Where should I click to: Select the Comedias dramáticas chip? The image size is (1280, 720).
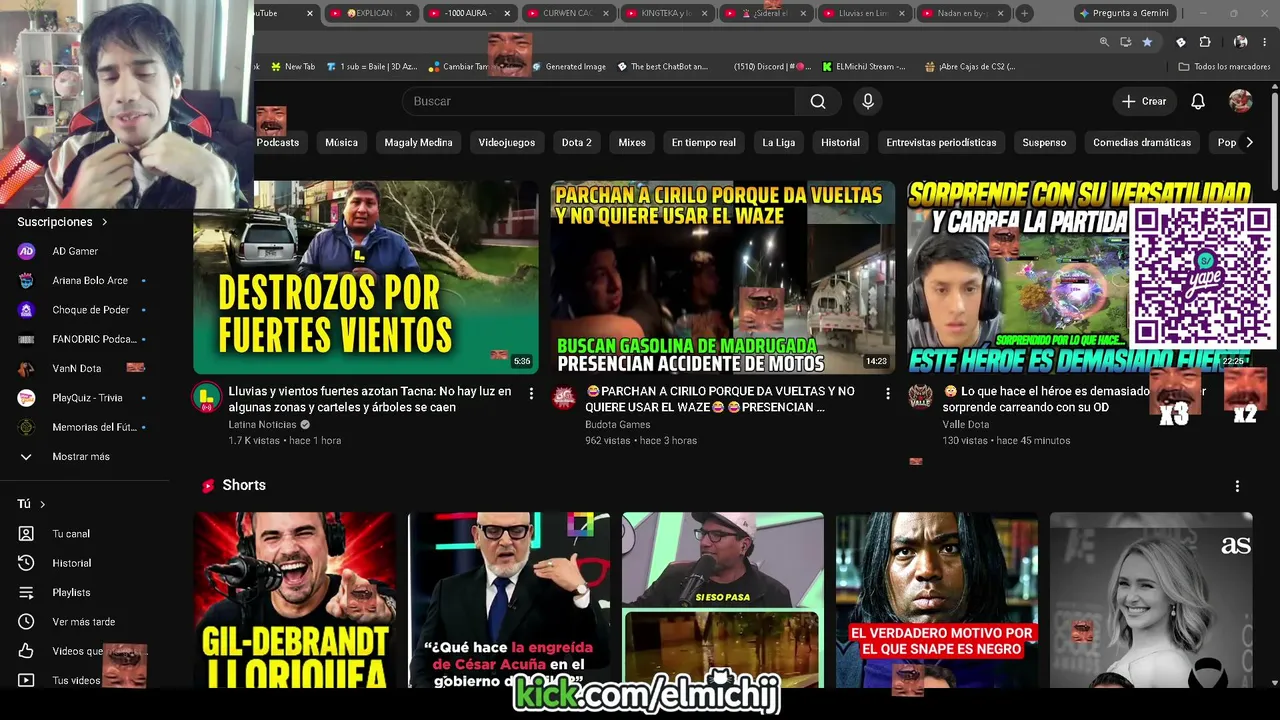click(1142, 142)
